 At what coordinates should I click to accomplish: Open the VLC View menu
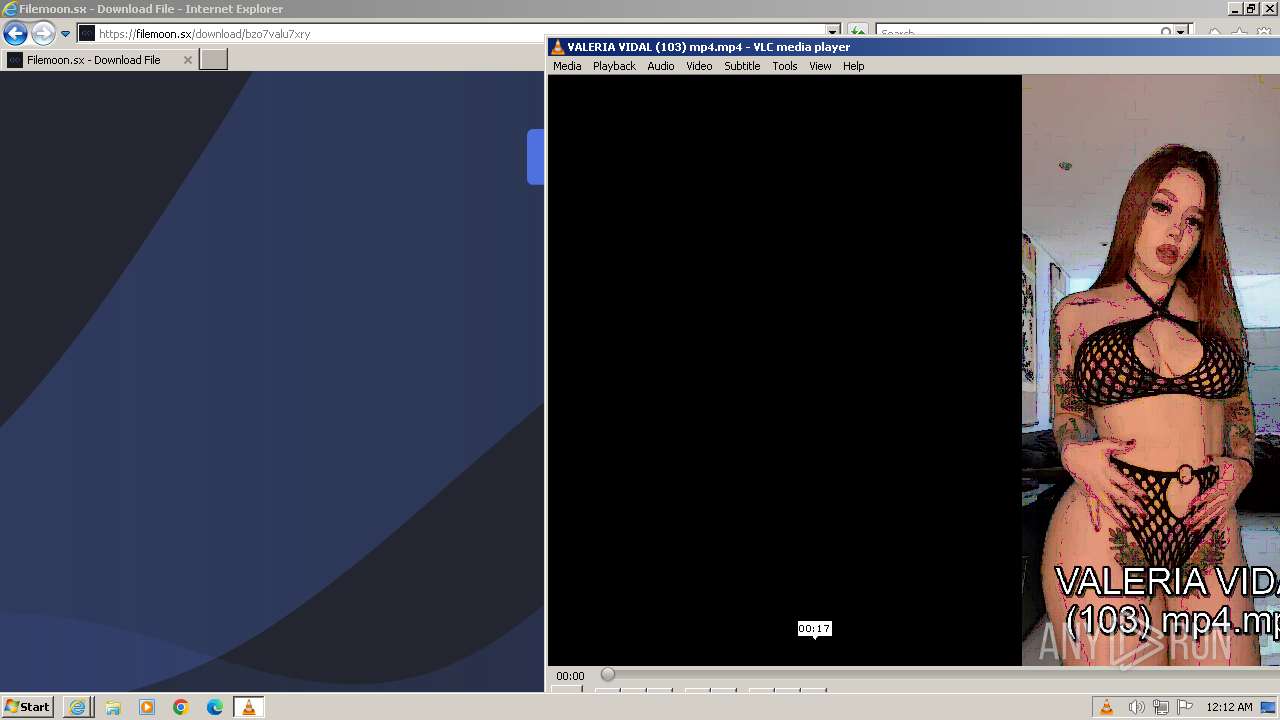[x=820, y=66]
